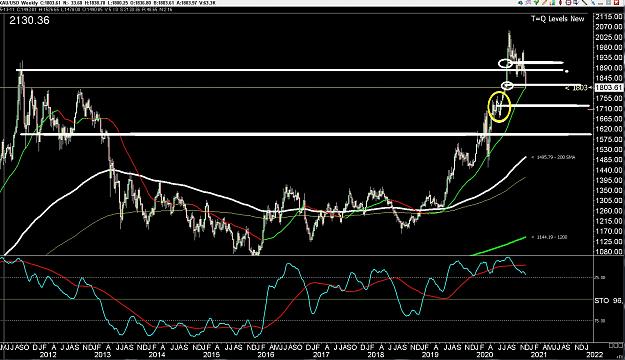The image size is (625, 360).
Task: Click the 'STO 95' stochastic indicator label
Action: coord(608,301)
